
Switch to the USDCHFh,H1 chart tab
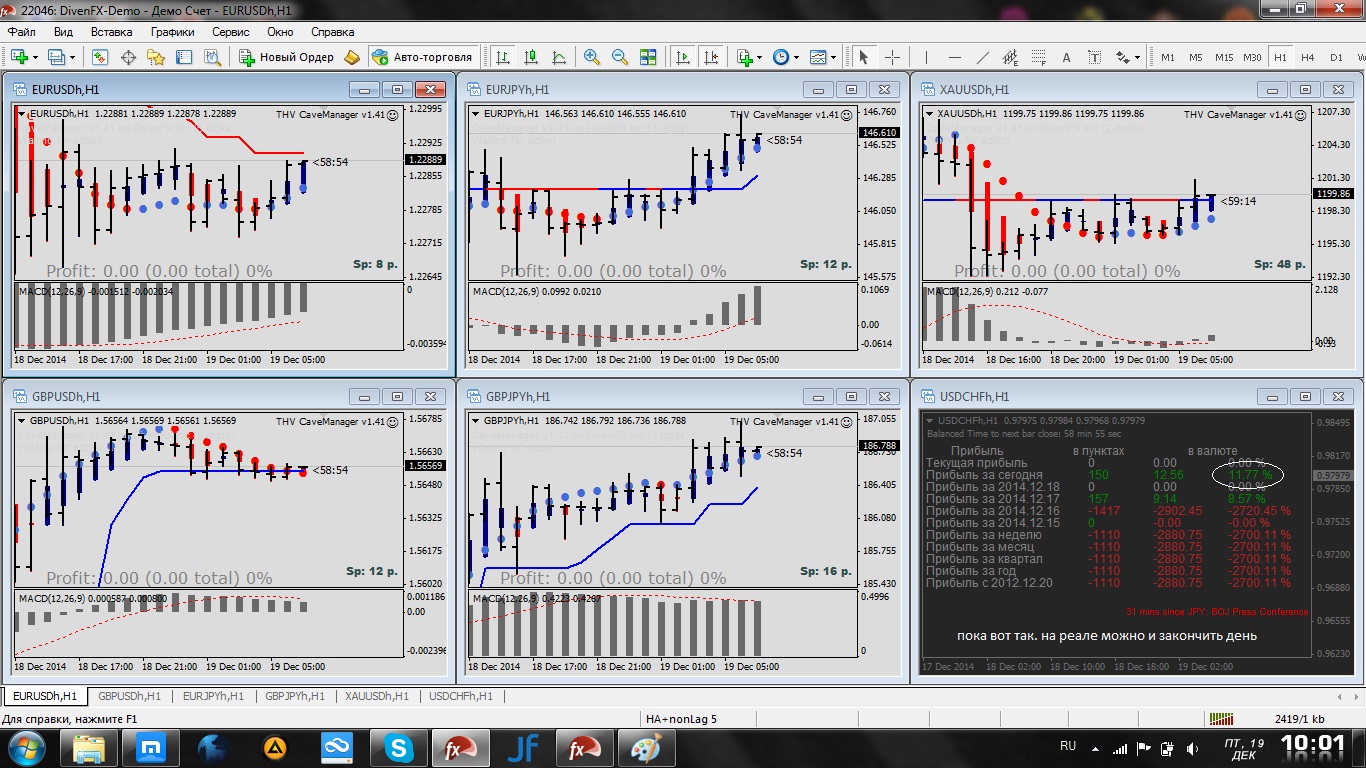(x=460, y=696)
